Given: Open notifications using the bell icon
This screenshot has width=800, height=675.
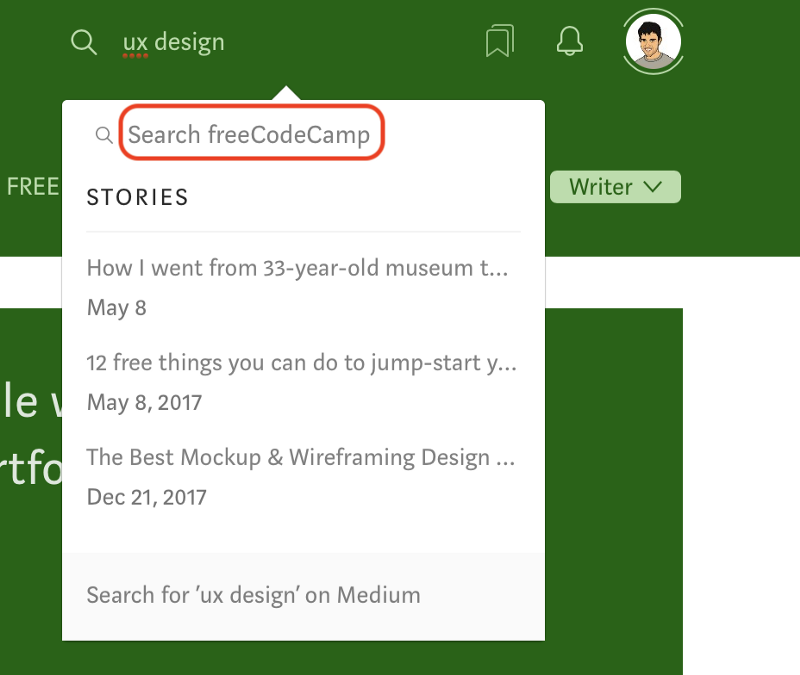Looking at the screenshot, I should point(569,42).
